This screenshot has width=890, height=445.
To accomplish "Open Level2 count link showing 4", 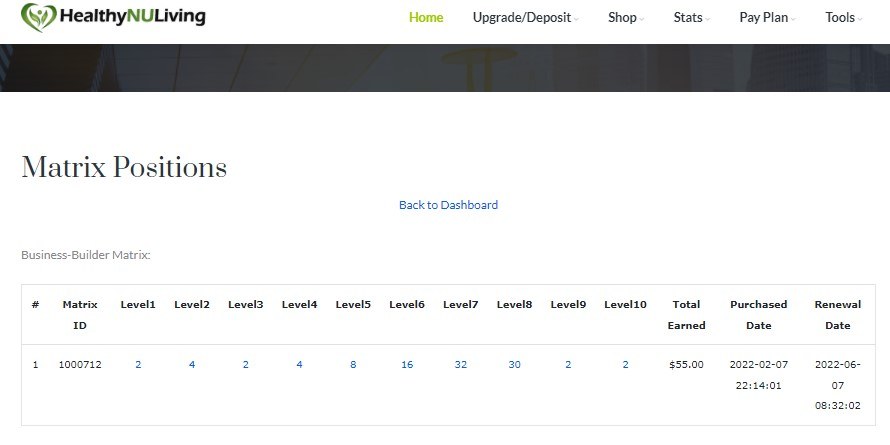I will [x=192, y=364].
